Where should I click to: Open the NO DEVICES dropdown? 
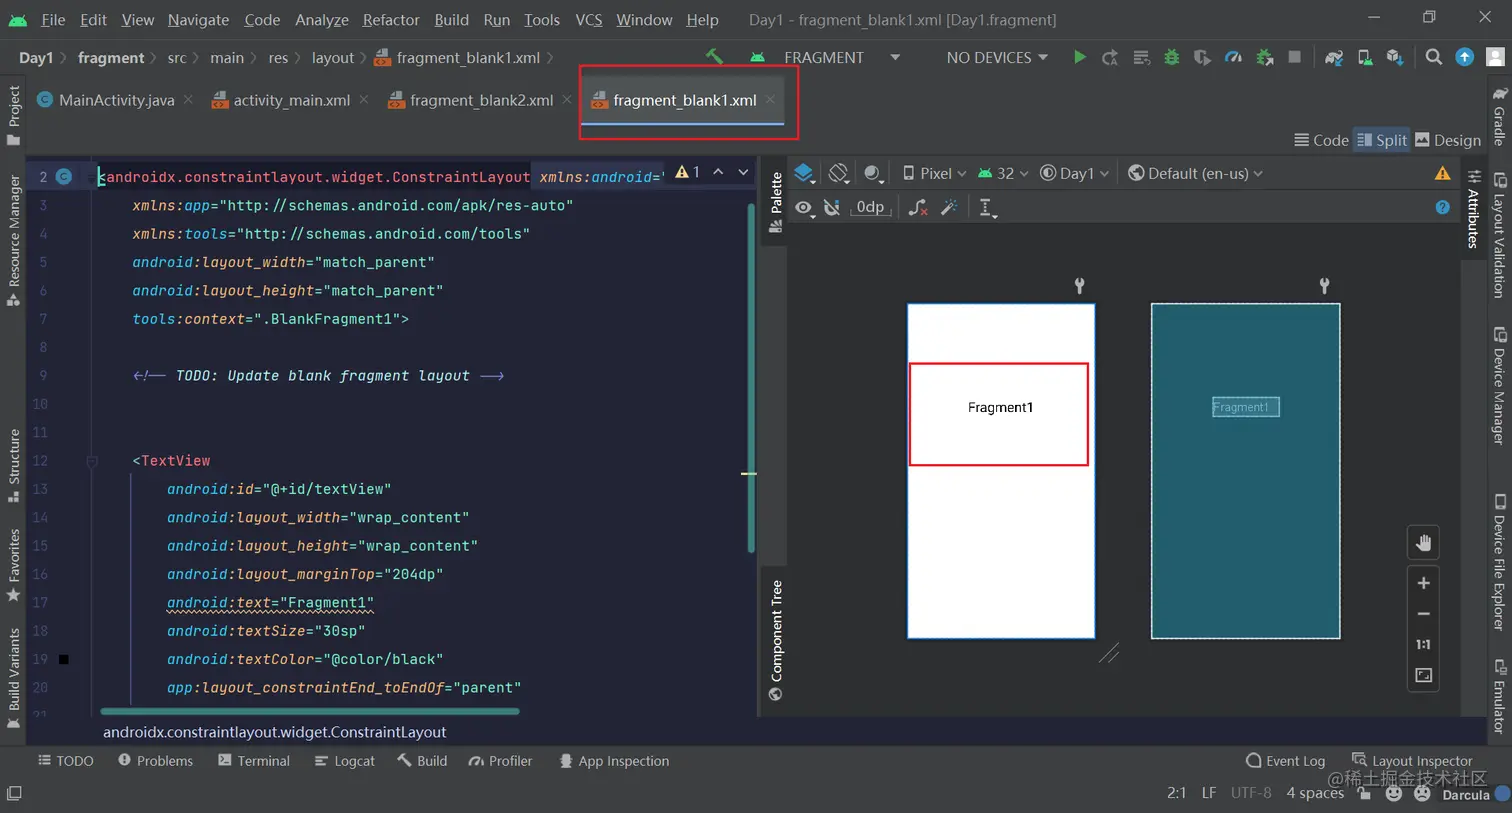click(x=997, y=57)
